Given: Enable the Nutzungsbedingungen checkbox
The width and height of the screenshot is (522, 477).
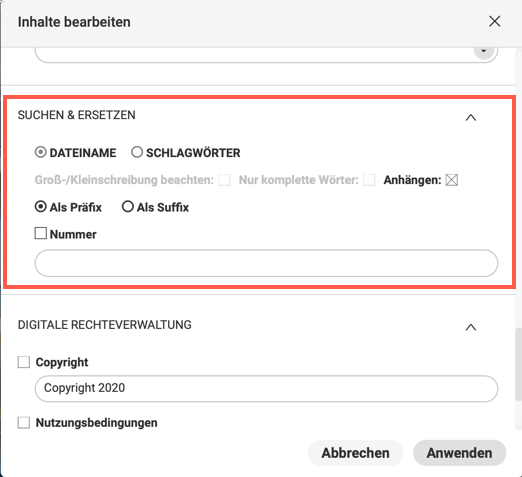Looking at the screenshot, I should [24, 423].
